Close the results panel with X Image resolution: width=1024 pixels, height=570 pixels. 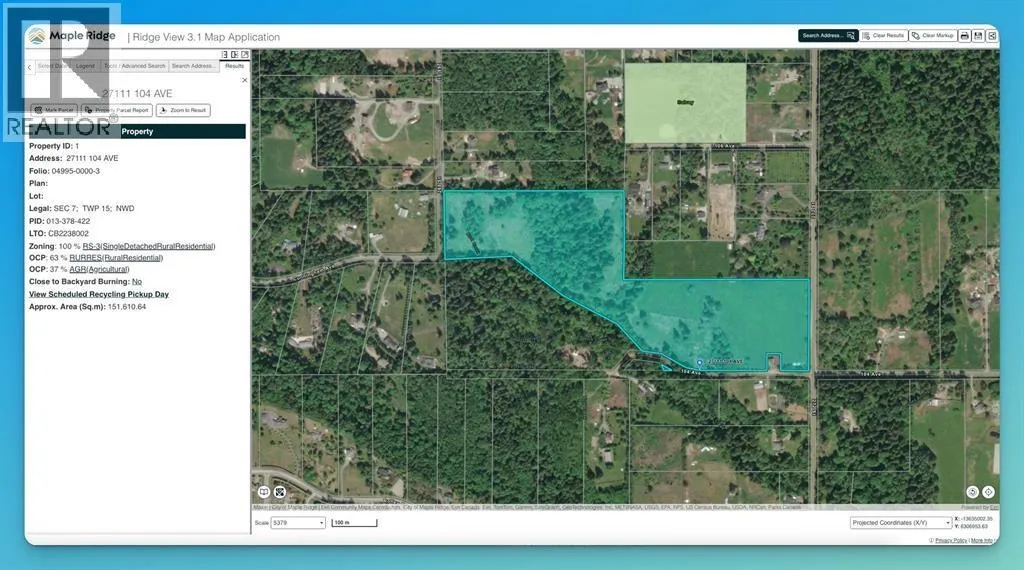[x=244, y=80]
